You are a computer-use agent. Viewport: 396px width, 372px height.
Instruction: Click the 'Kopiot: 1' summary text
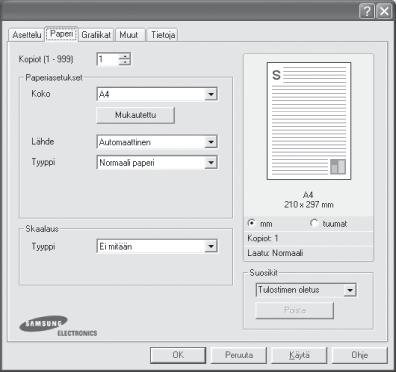pyautogui.click(x=263, y=238)
